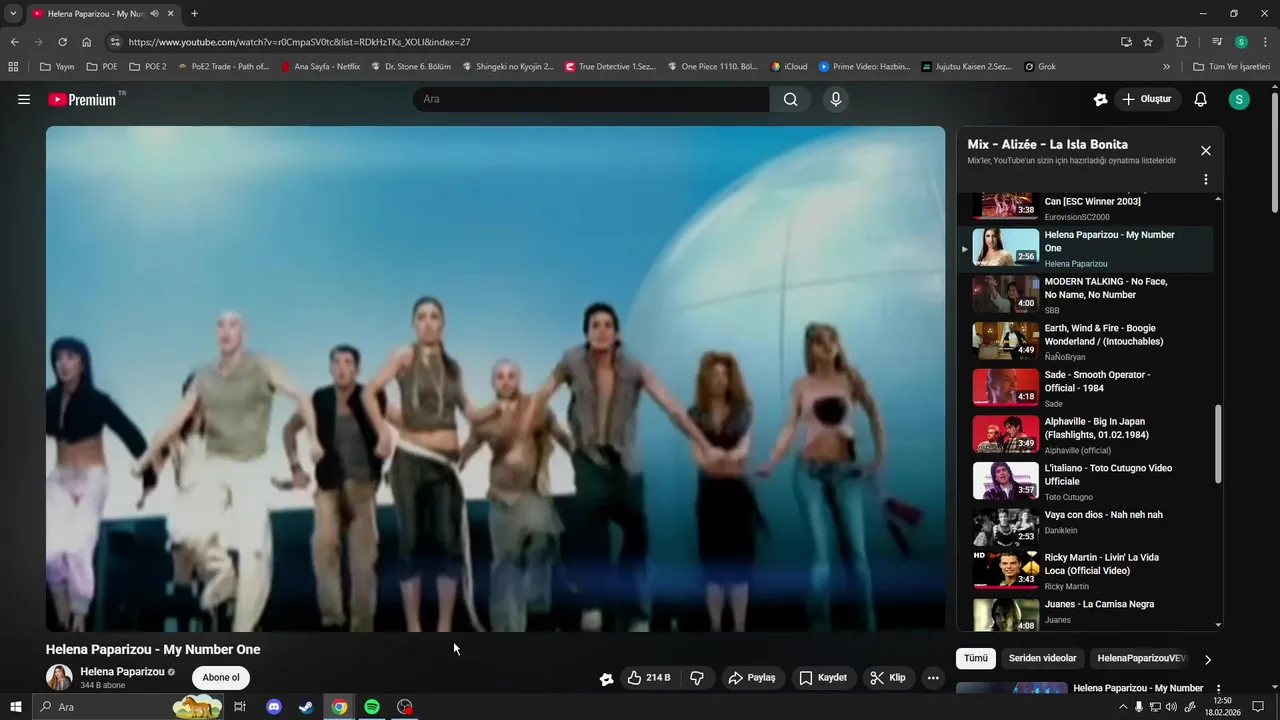Viewport: 1280px width, 720px height.
Task: Click the sparkle icon beside Oluştur
Action: pos(1100,99)
